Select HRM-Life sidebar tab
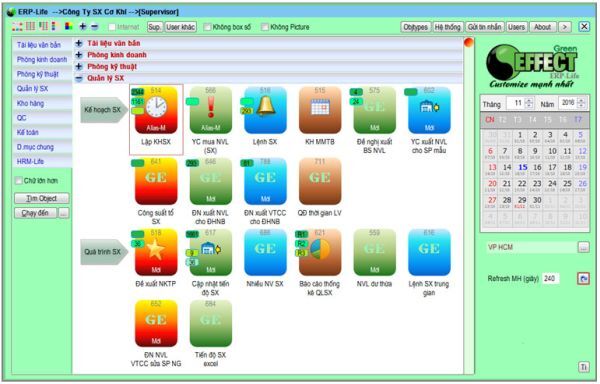 coord(41,161)
